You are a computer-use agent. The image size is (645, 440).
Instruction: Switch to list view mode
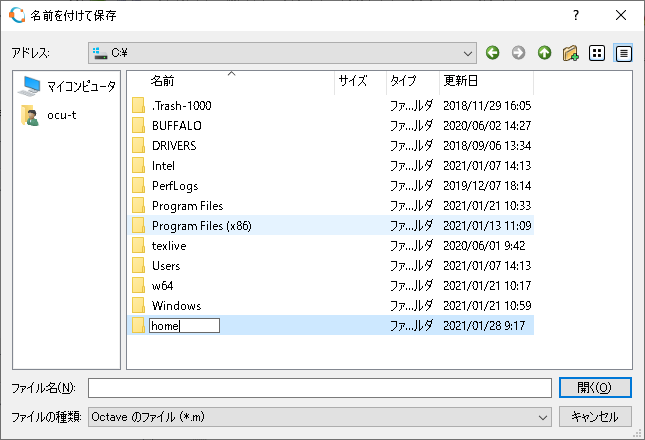click(597, 52)
